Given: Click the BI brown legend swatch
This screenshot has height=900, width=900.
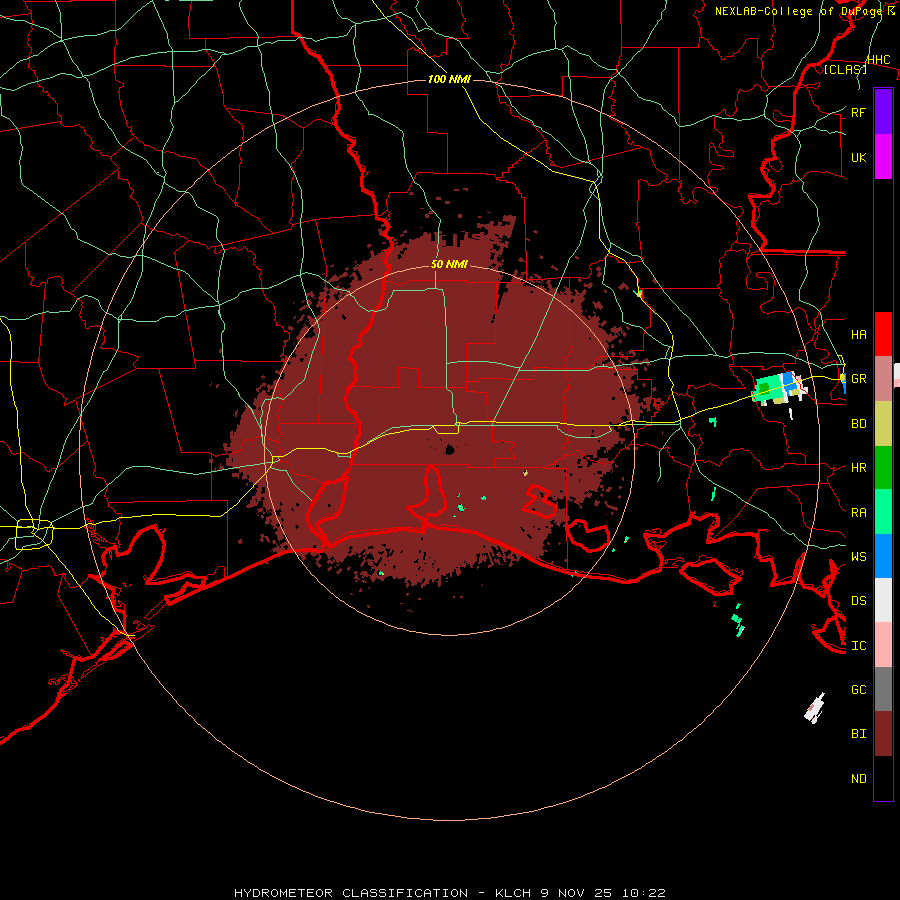Looking at the screenshot, I should pyautogui.click(x=883, y=734).
